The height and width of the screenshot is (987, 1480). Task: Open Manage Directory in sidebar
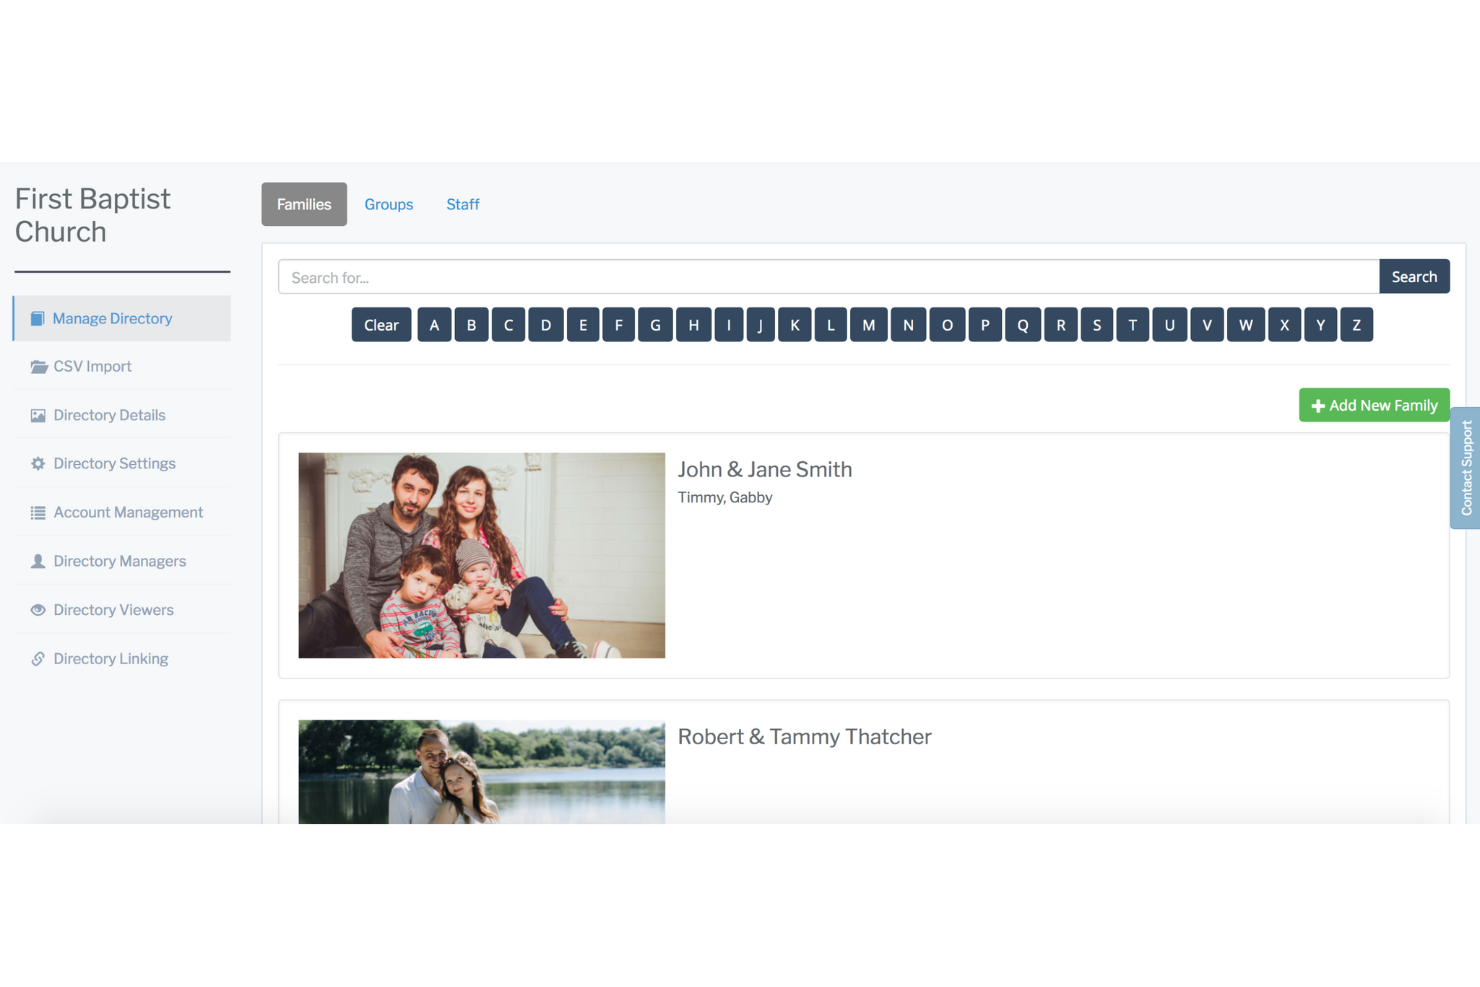(x=122, y=318)
